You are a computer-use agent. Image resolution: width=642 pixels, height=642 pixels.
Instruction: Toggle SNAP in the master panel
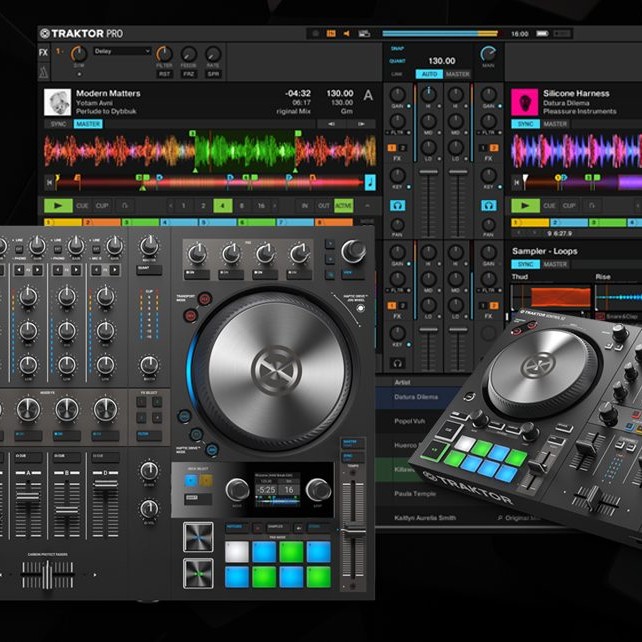(x=398, y=48)
